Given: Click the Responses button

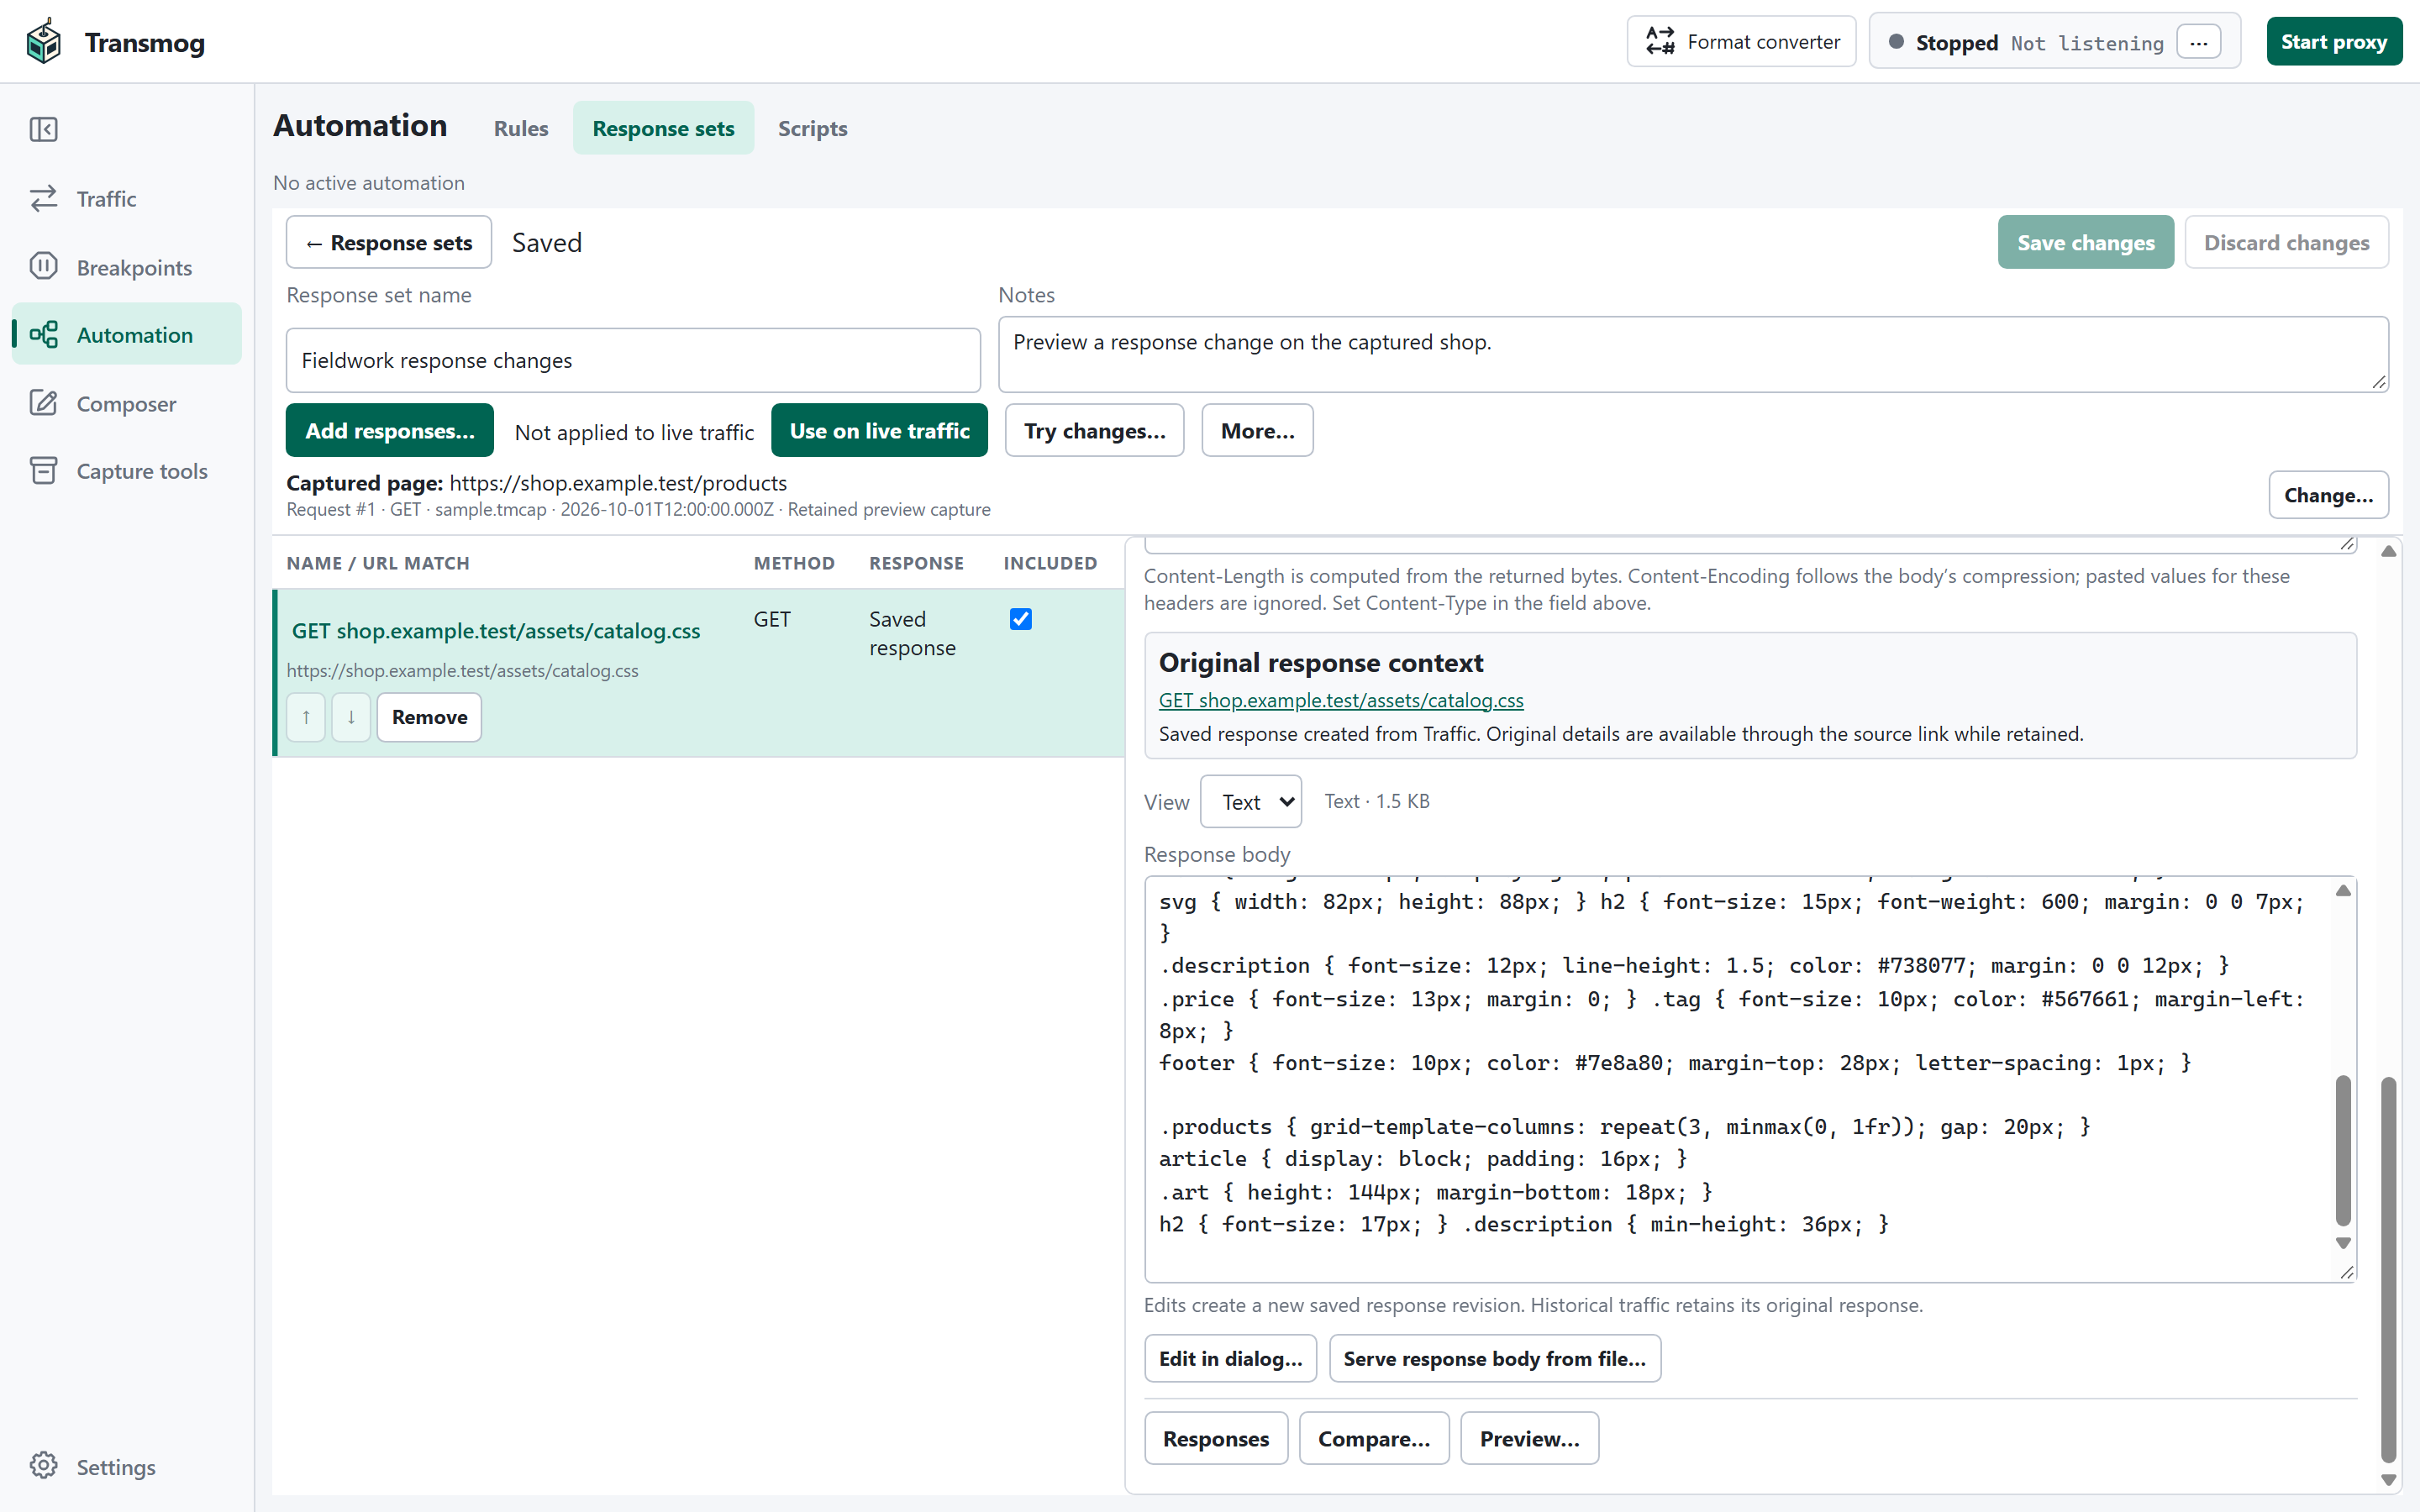Looking at the screenshot, I should point(1215,1438).
